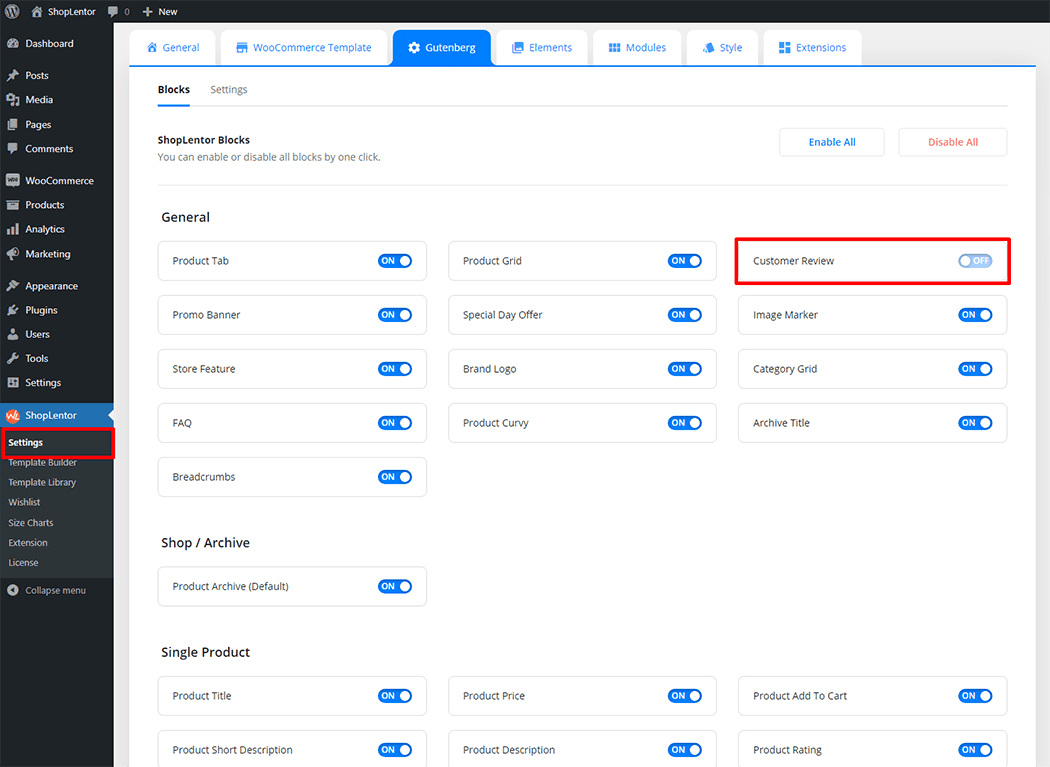The image size is (1050, 767).
Task: Disable the Product Archive (Default) toggle
Action: tap(394, 586)
